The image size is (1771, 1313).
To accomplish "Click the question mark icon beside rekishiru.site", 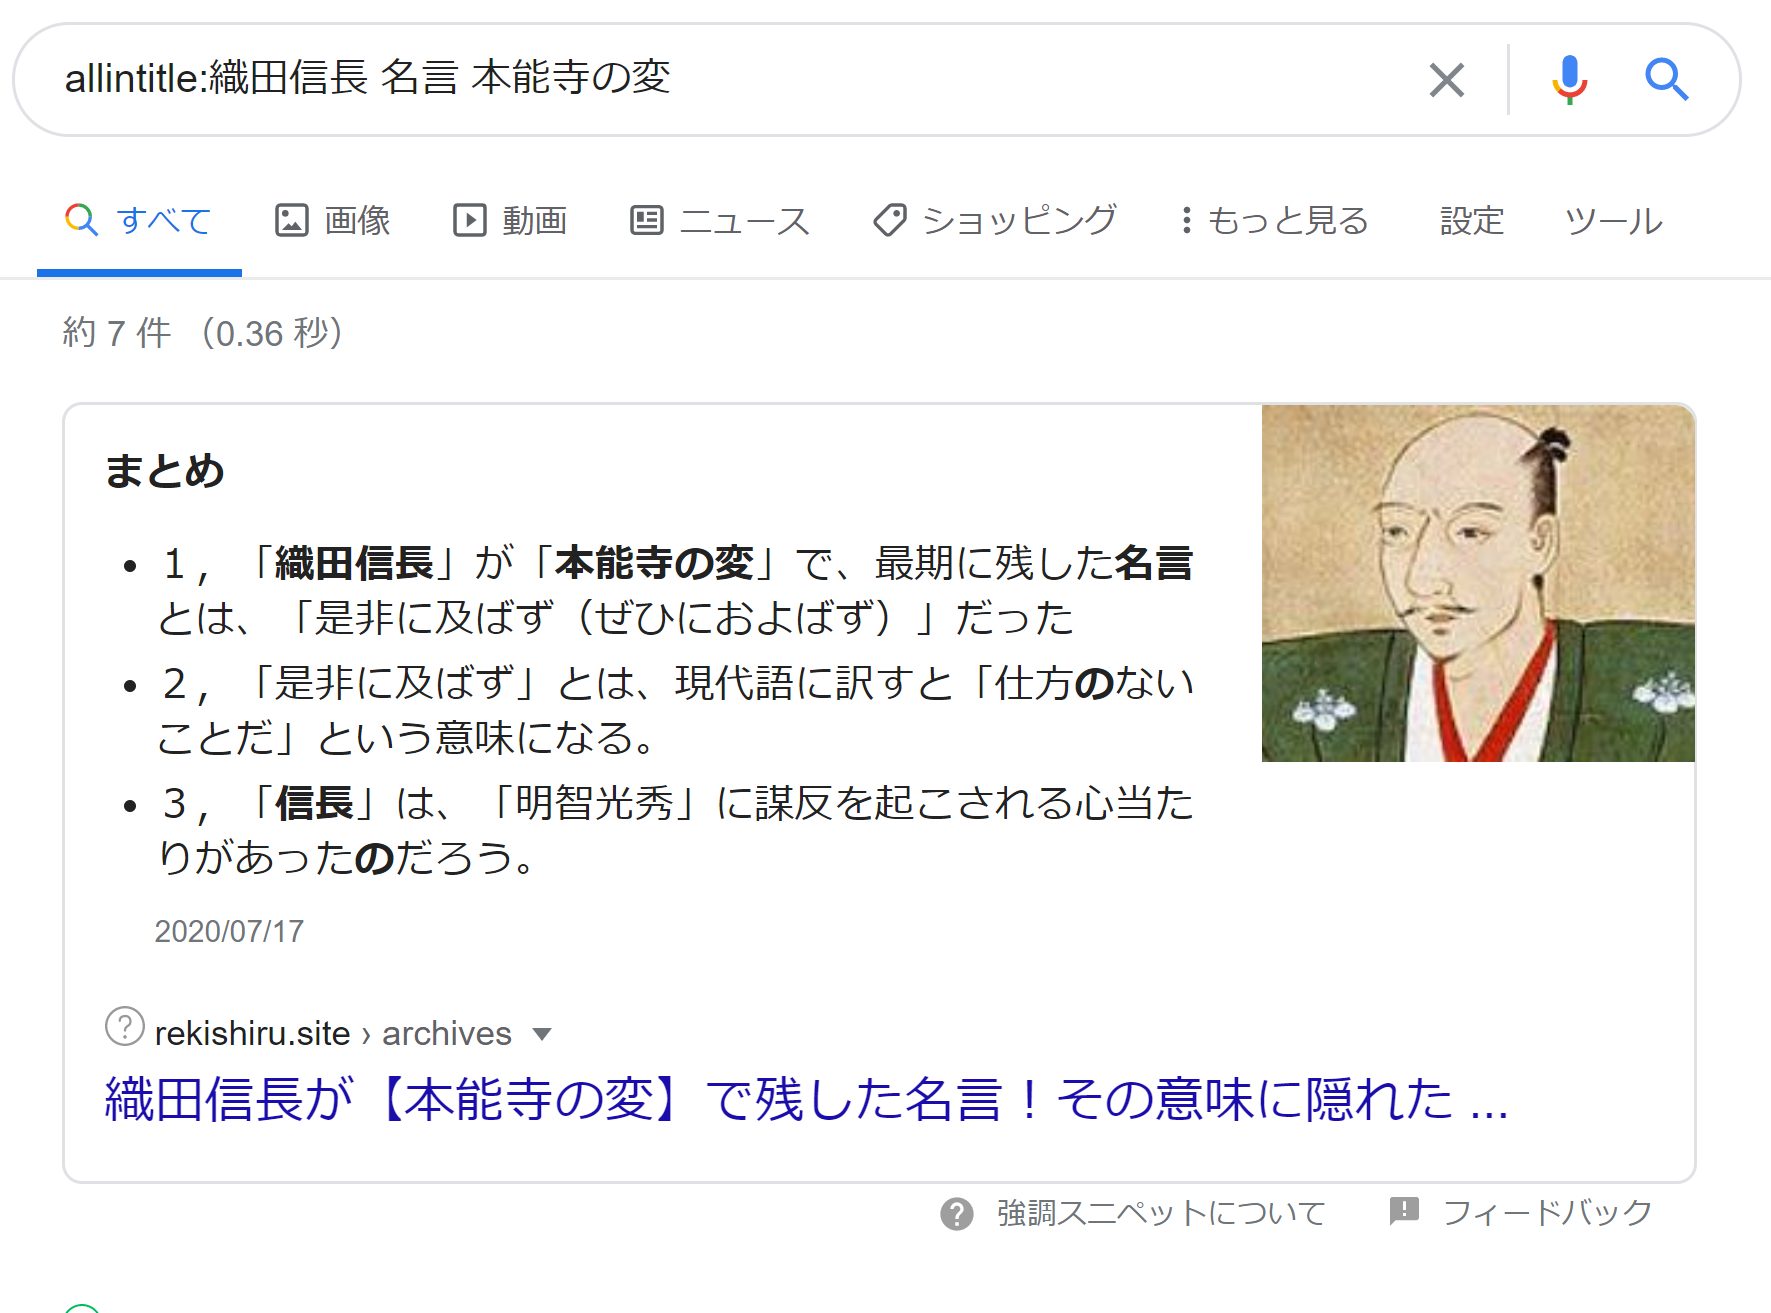I will point(125,1027).
